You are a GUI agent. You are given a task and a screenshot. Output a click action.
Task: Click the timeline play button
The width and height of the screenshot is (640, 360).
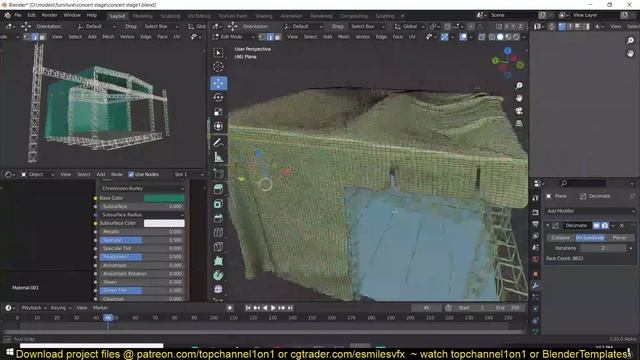click(x=273, y=308)
